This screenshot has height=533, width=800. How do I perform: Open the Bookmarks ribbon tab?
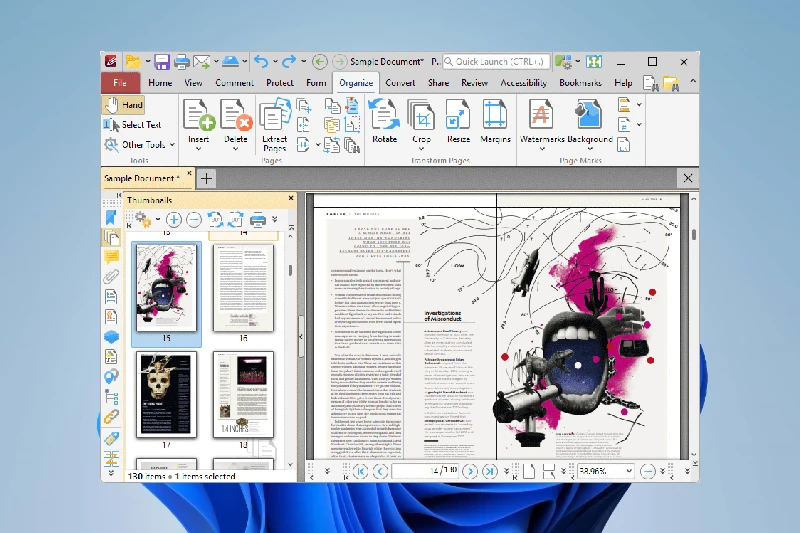[x=580, y=83]
